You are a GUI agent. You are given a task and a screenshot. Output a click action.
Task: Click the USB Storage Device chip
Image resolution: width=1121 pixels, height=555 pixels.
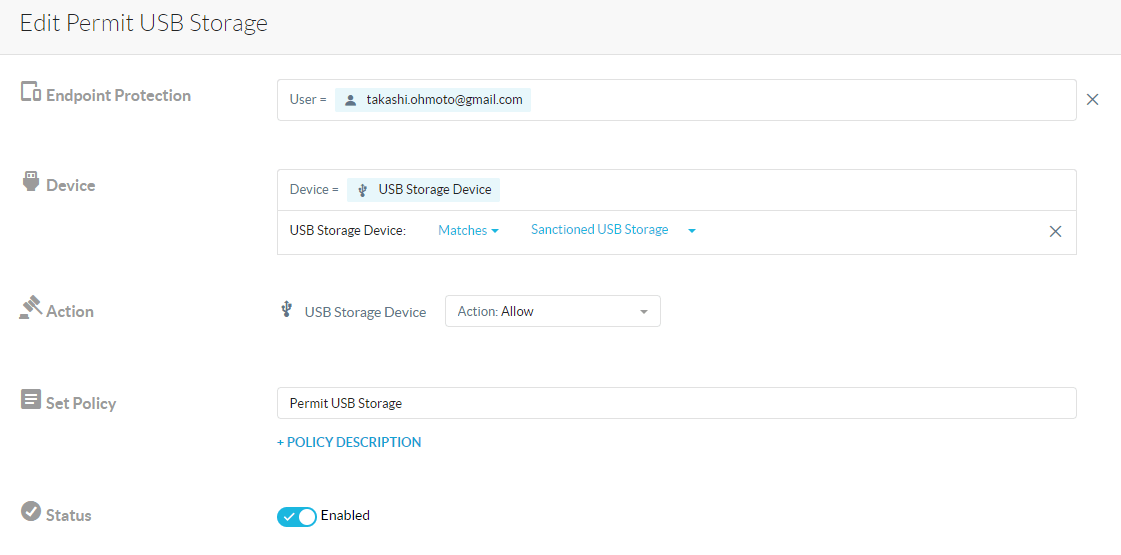click(x=423, y=190)
